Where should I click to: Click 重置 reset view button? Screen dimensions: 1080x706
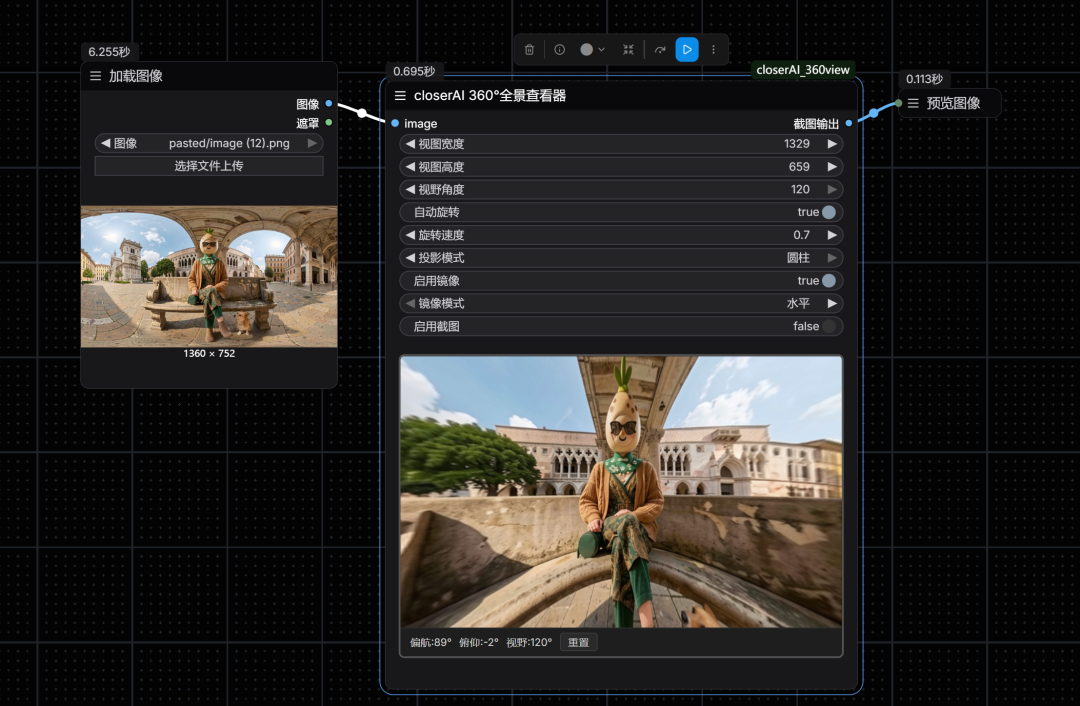pos(579,643)
